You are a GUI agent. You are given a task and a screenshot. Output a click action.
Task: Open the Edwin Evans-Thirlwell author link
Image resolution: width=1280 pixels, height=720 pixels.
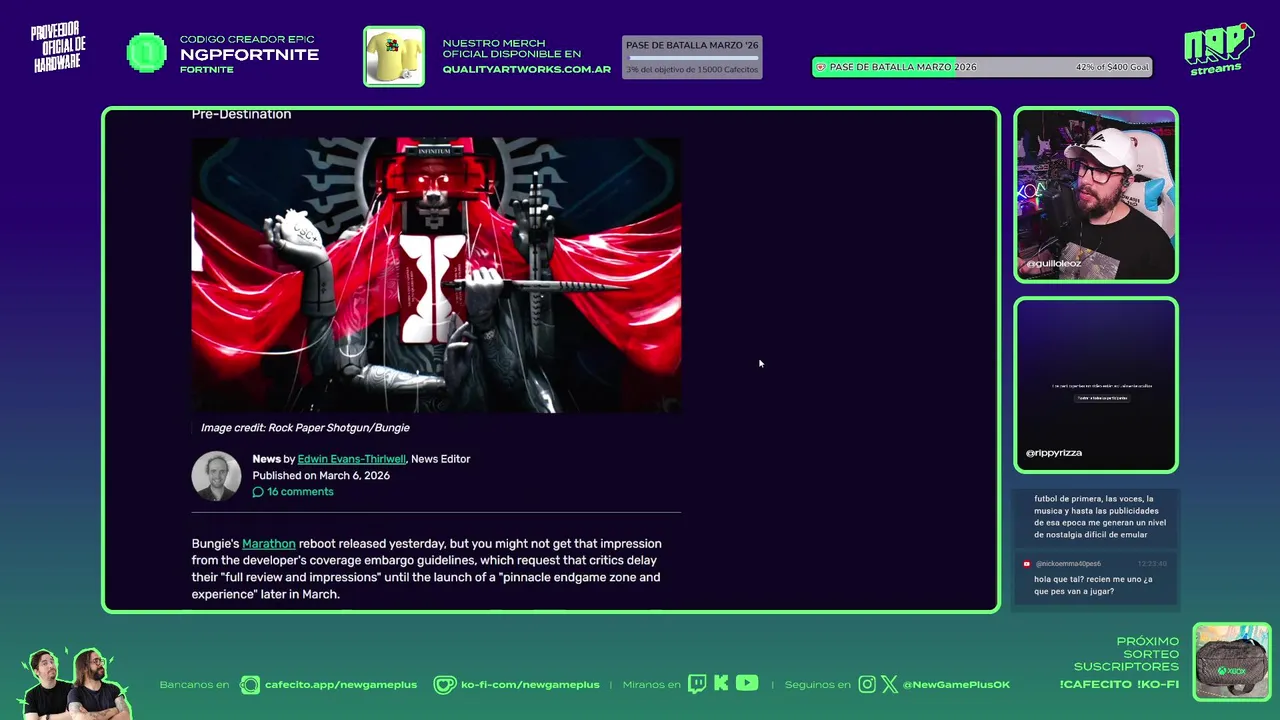tap(351, 459)
